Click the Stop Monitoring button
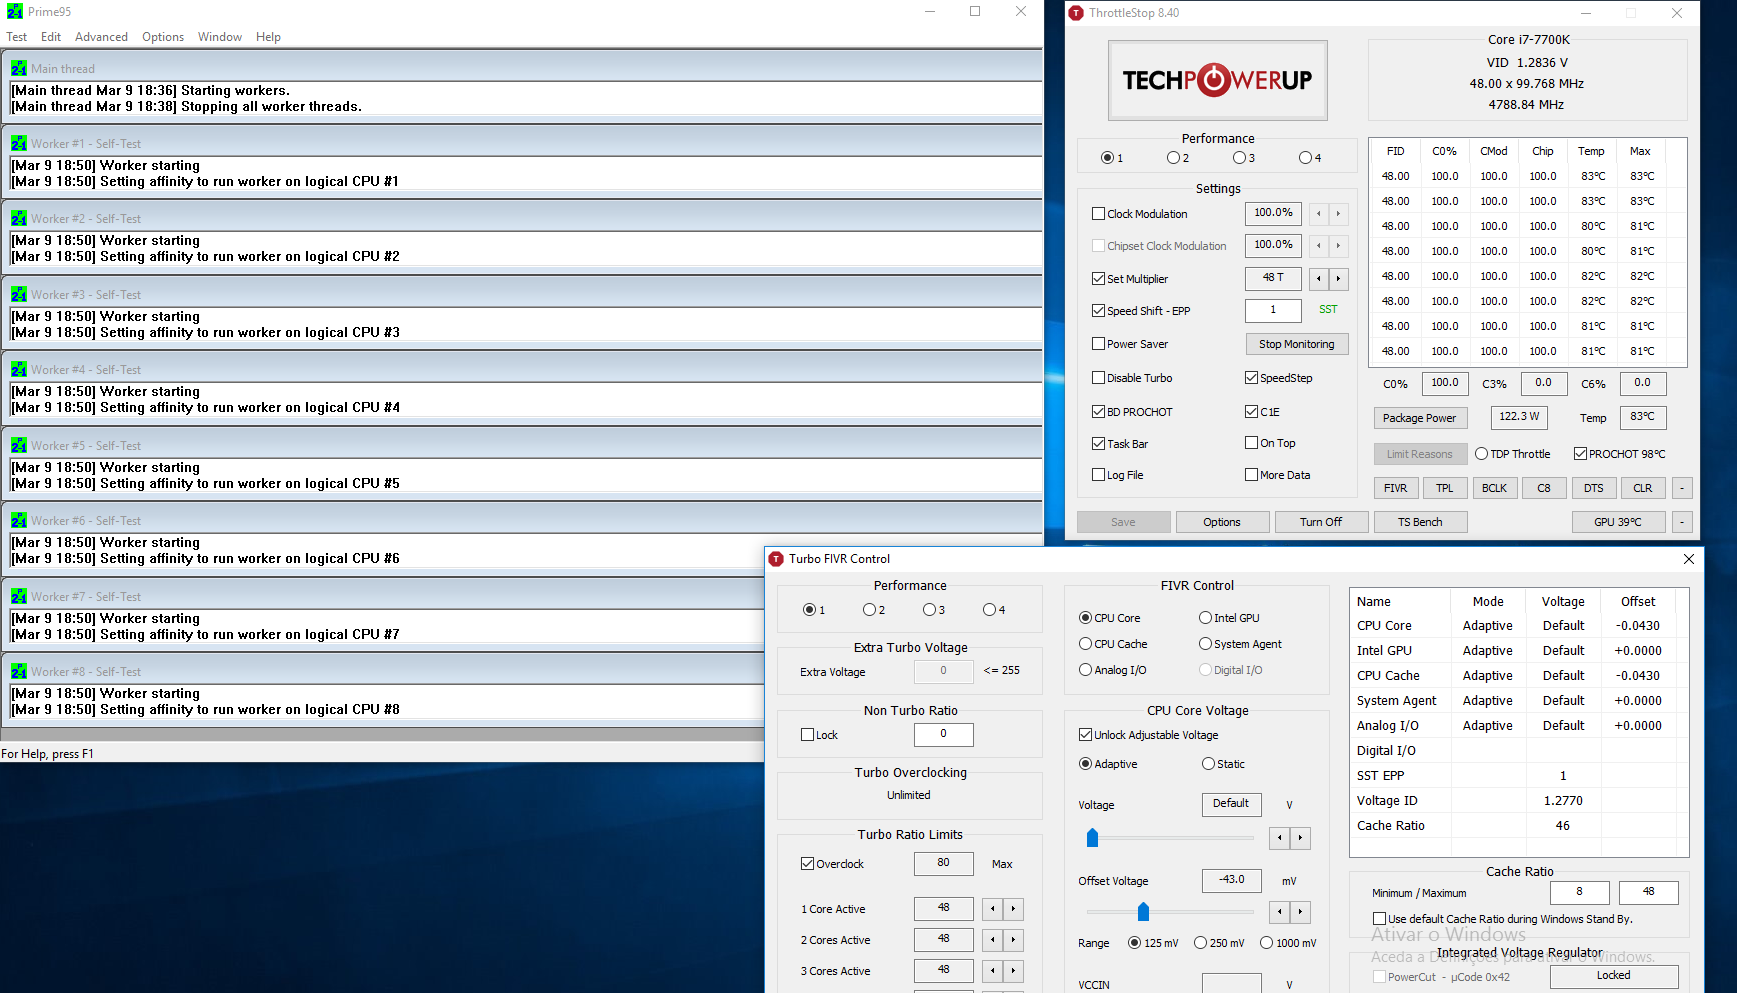Viewport: 1737px width, 993px height. click(x=1297, y=344)
